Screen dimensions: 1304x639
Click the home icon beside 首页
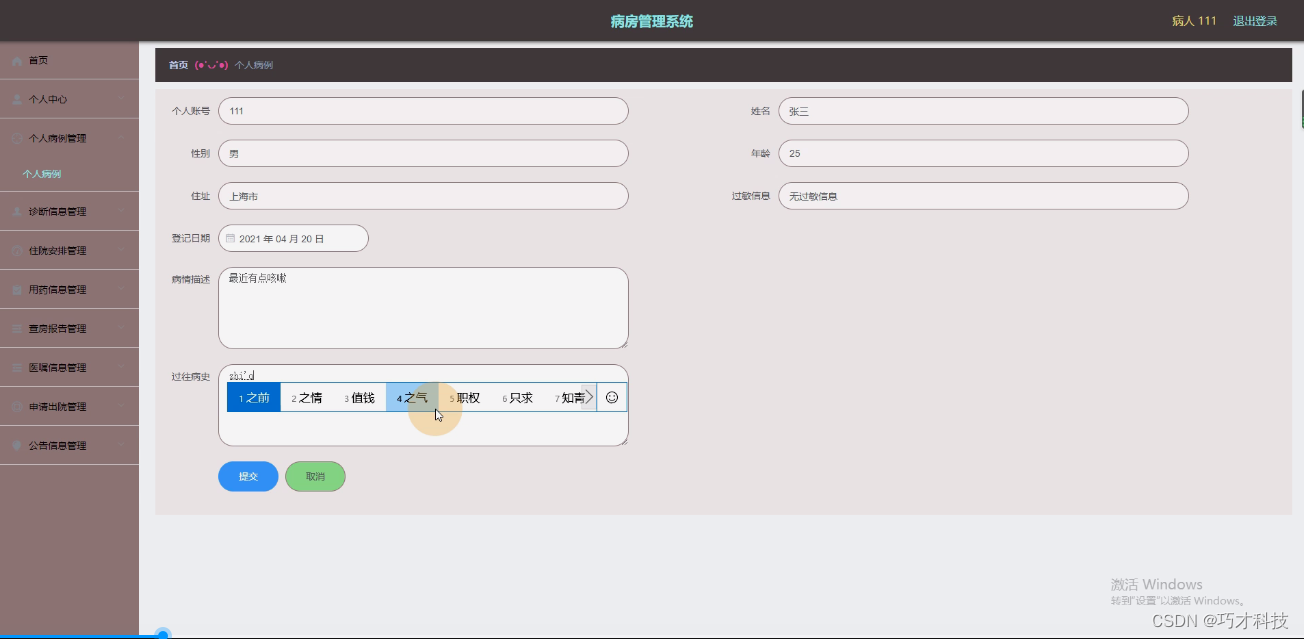pyautogui.click(x=16, y=60)
